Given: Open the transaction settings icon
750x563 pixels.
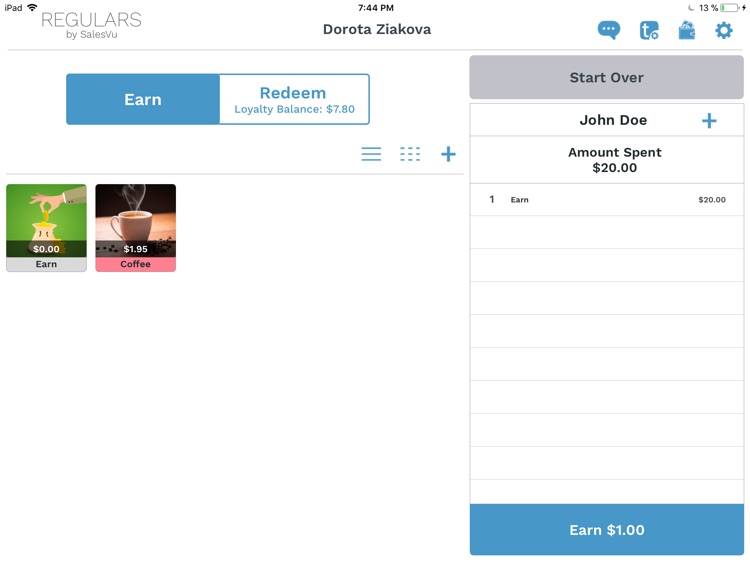Looking at the screenshot, I should [x=649, y=30].
